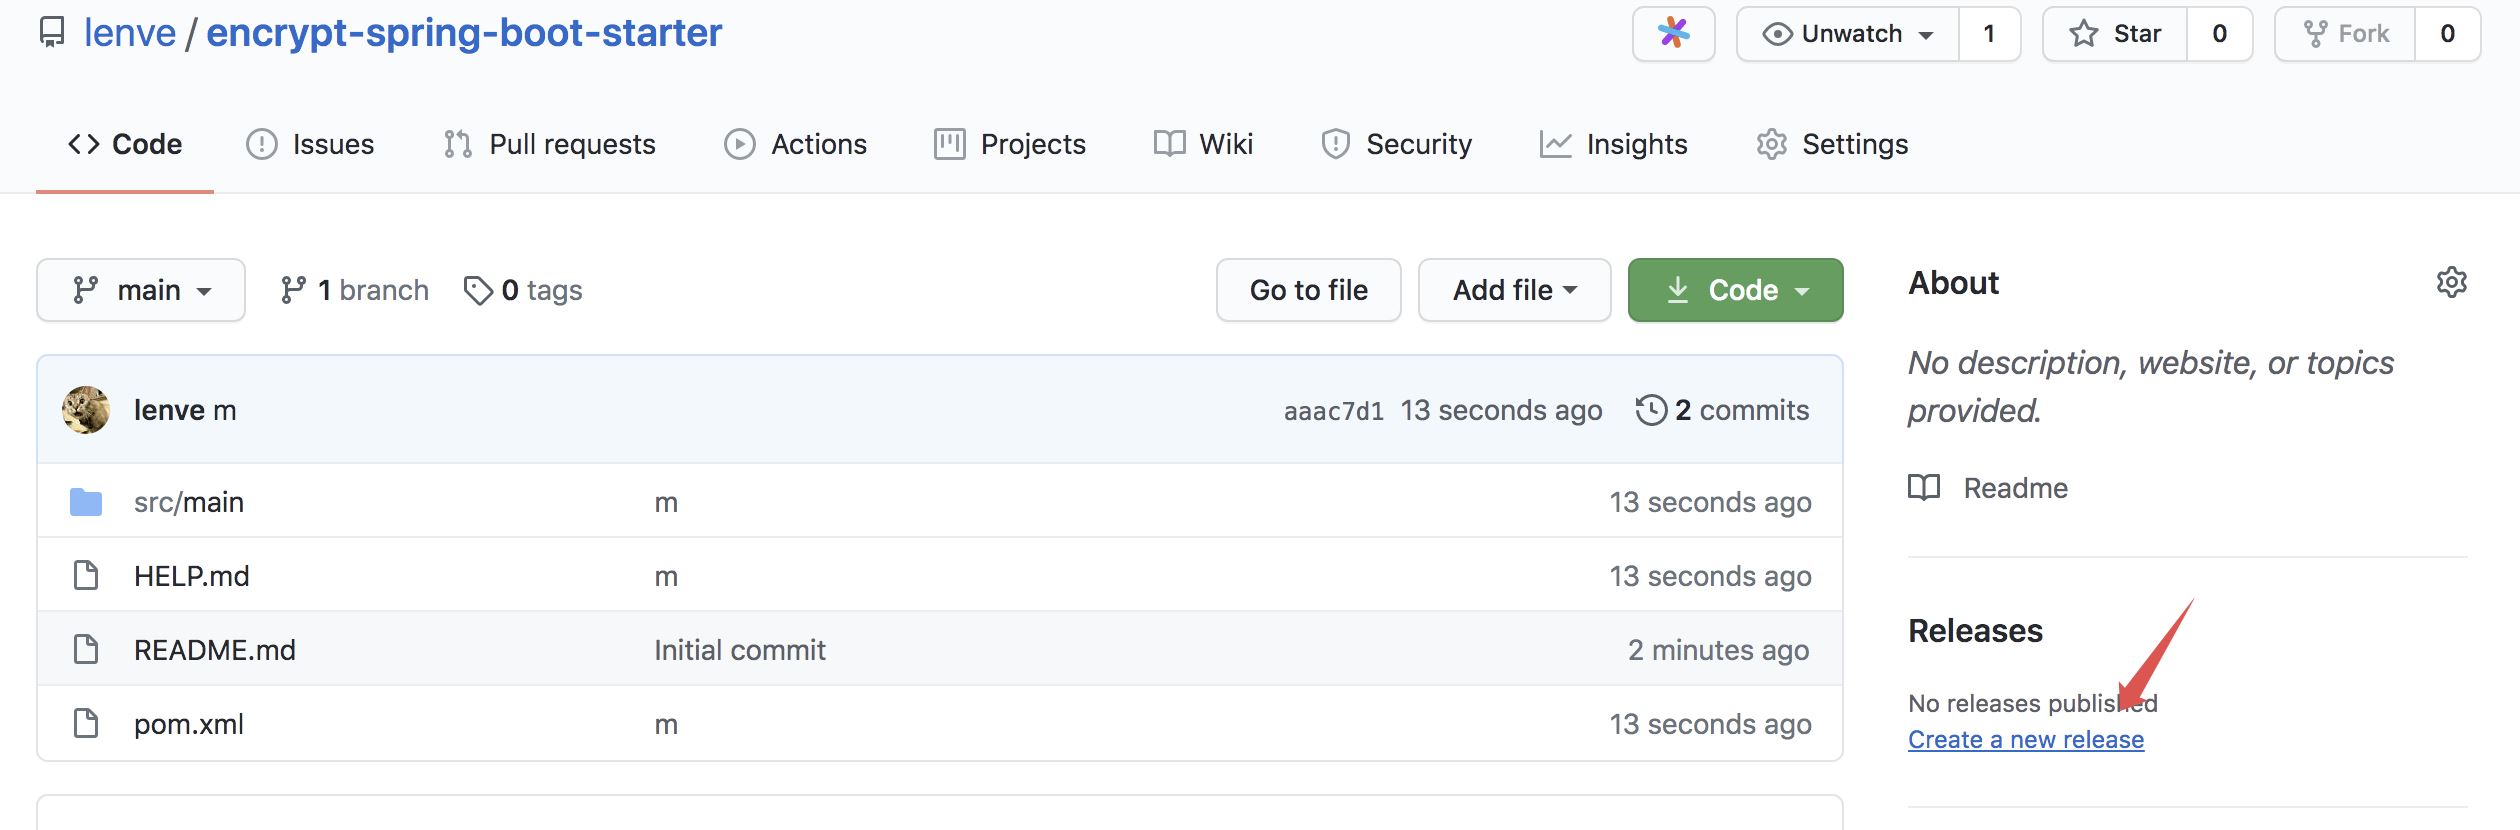2520x830 pixels.
Task: Click the src/main folder icon
Action: point(86,502)
